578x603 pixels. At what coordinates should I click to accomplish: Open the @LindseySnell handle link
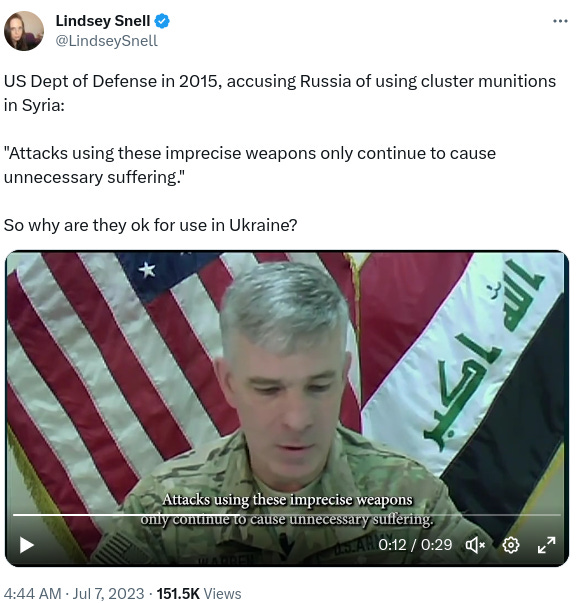coord(107,41)
